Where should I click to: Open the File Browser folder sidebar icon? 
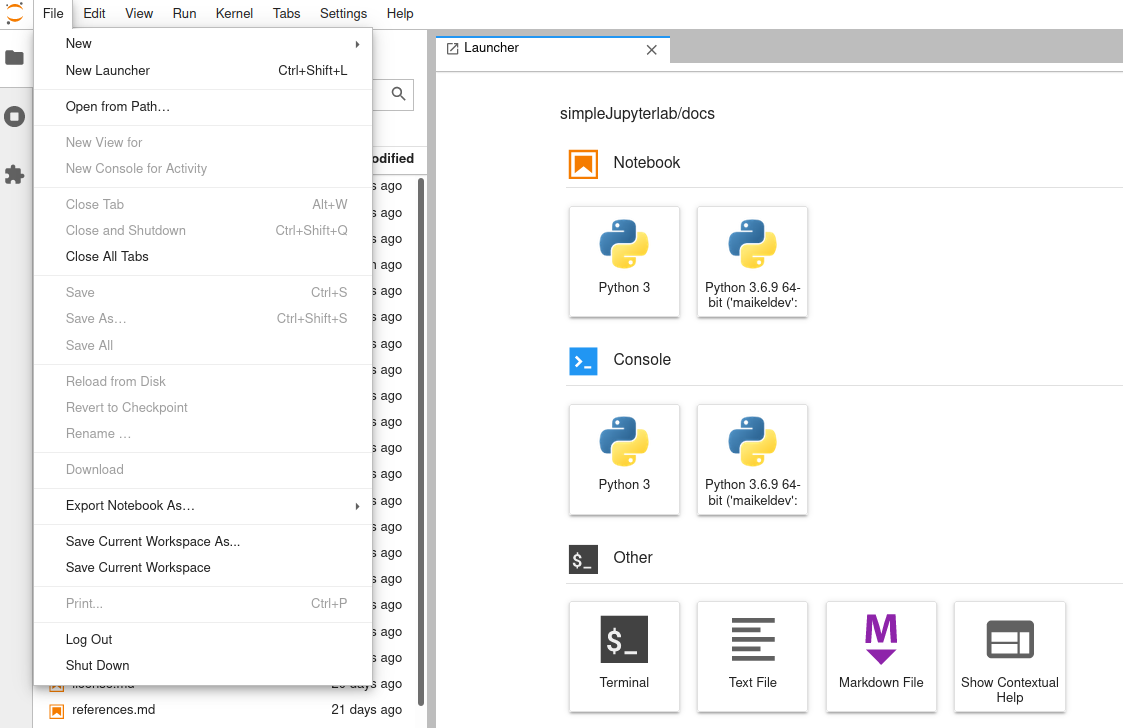pyautogui.click(x=14, y=58)
